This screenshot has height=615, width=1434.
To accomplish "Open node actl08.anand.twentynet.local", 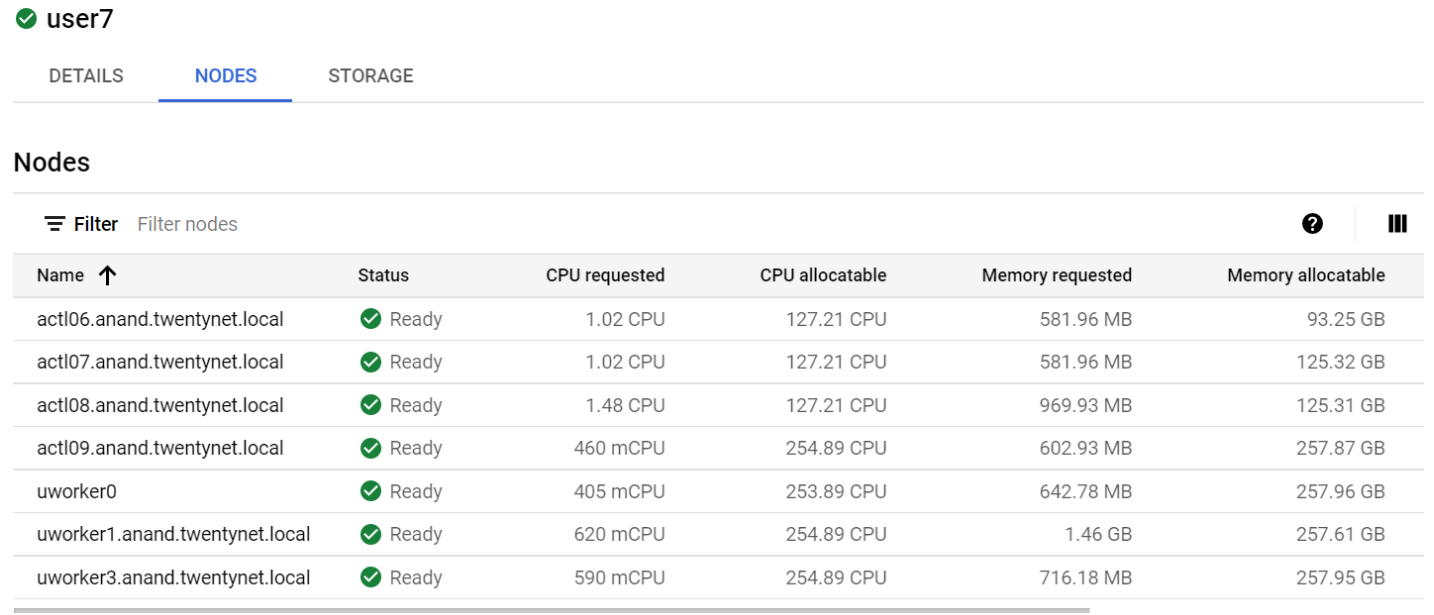I will click(x=160, y=405).
